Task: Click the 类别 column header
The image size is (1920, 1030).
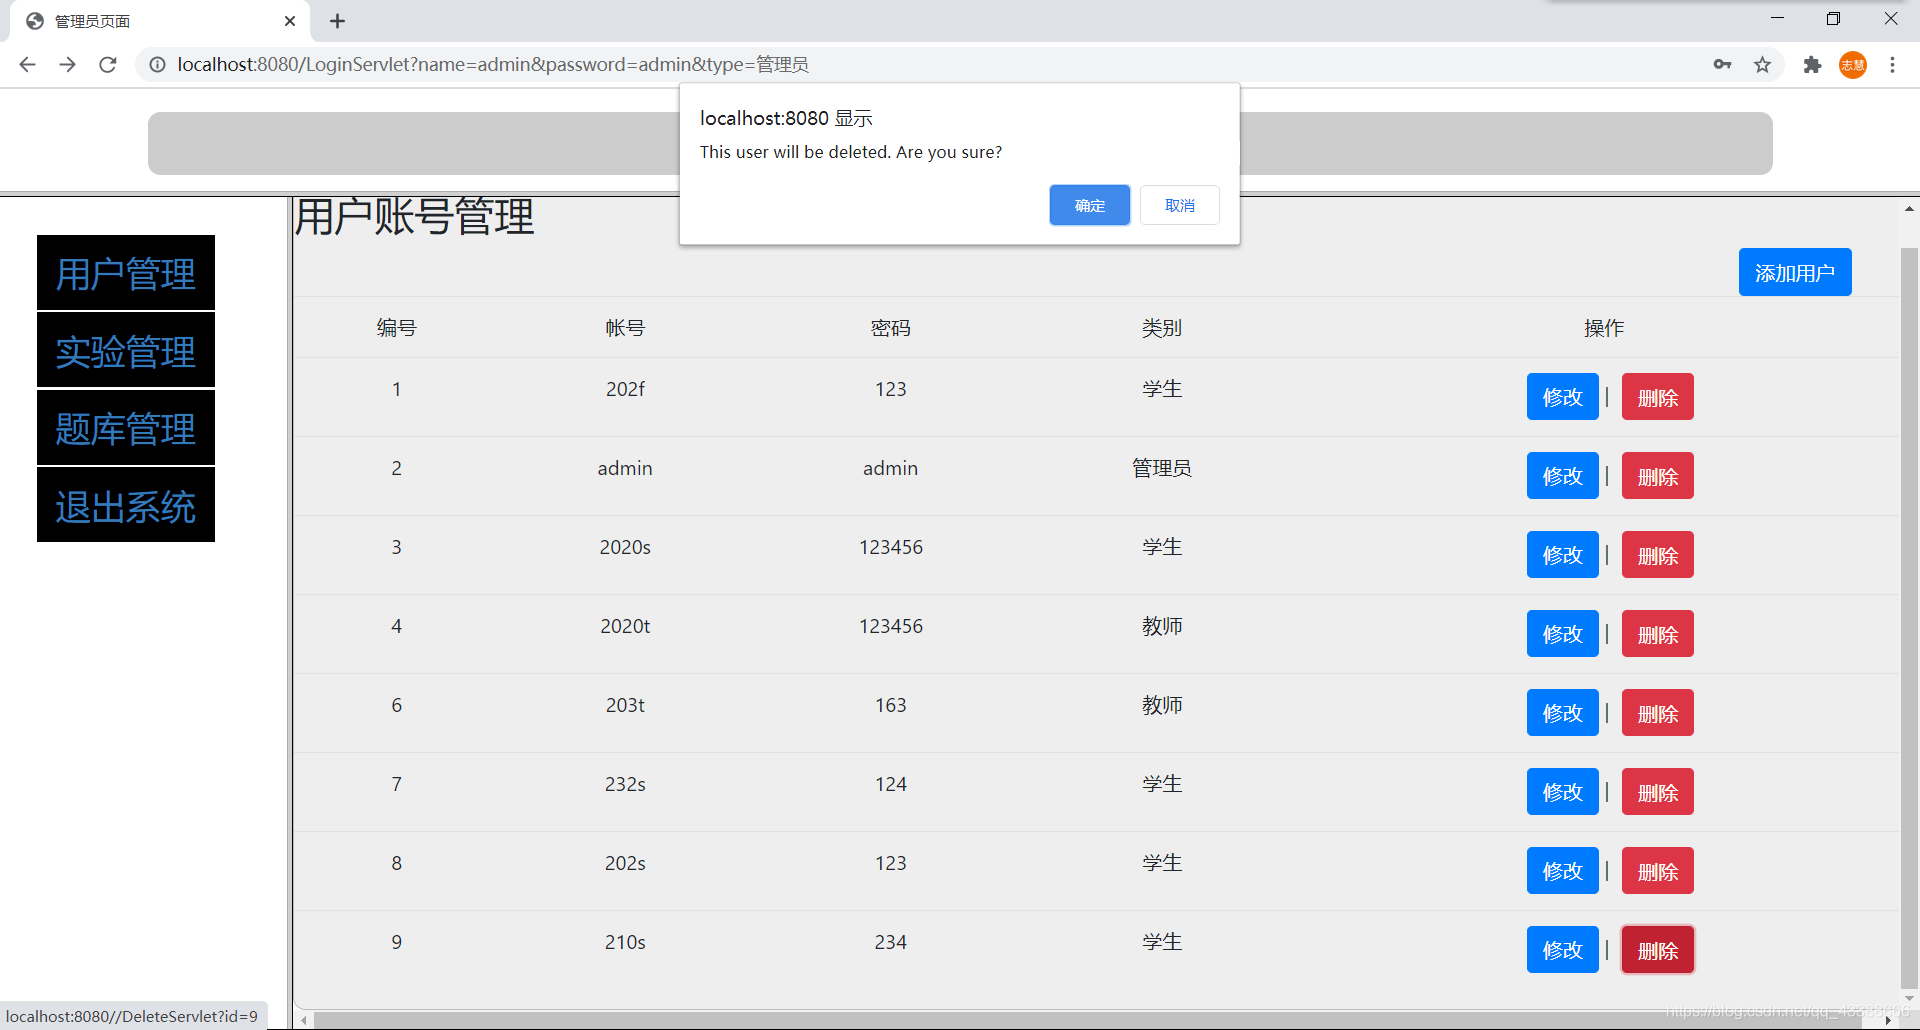Action: [x=1162, y=328]
